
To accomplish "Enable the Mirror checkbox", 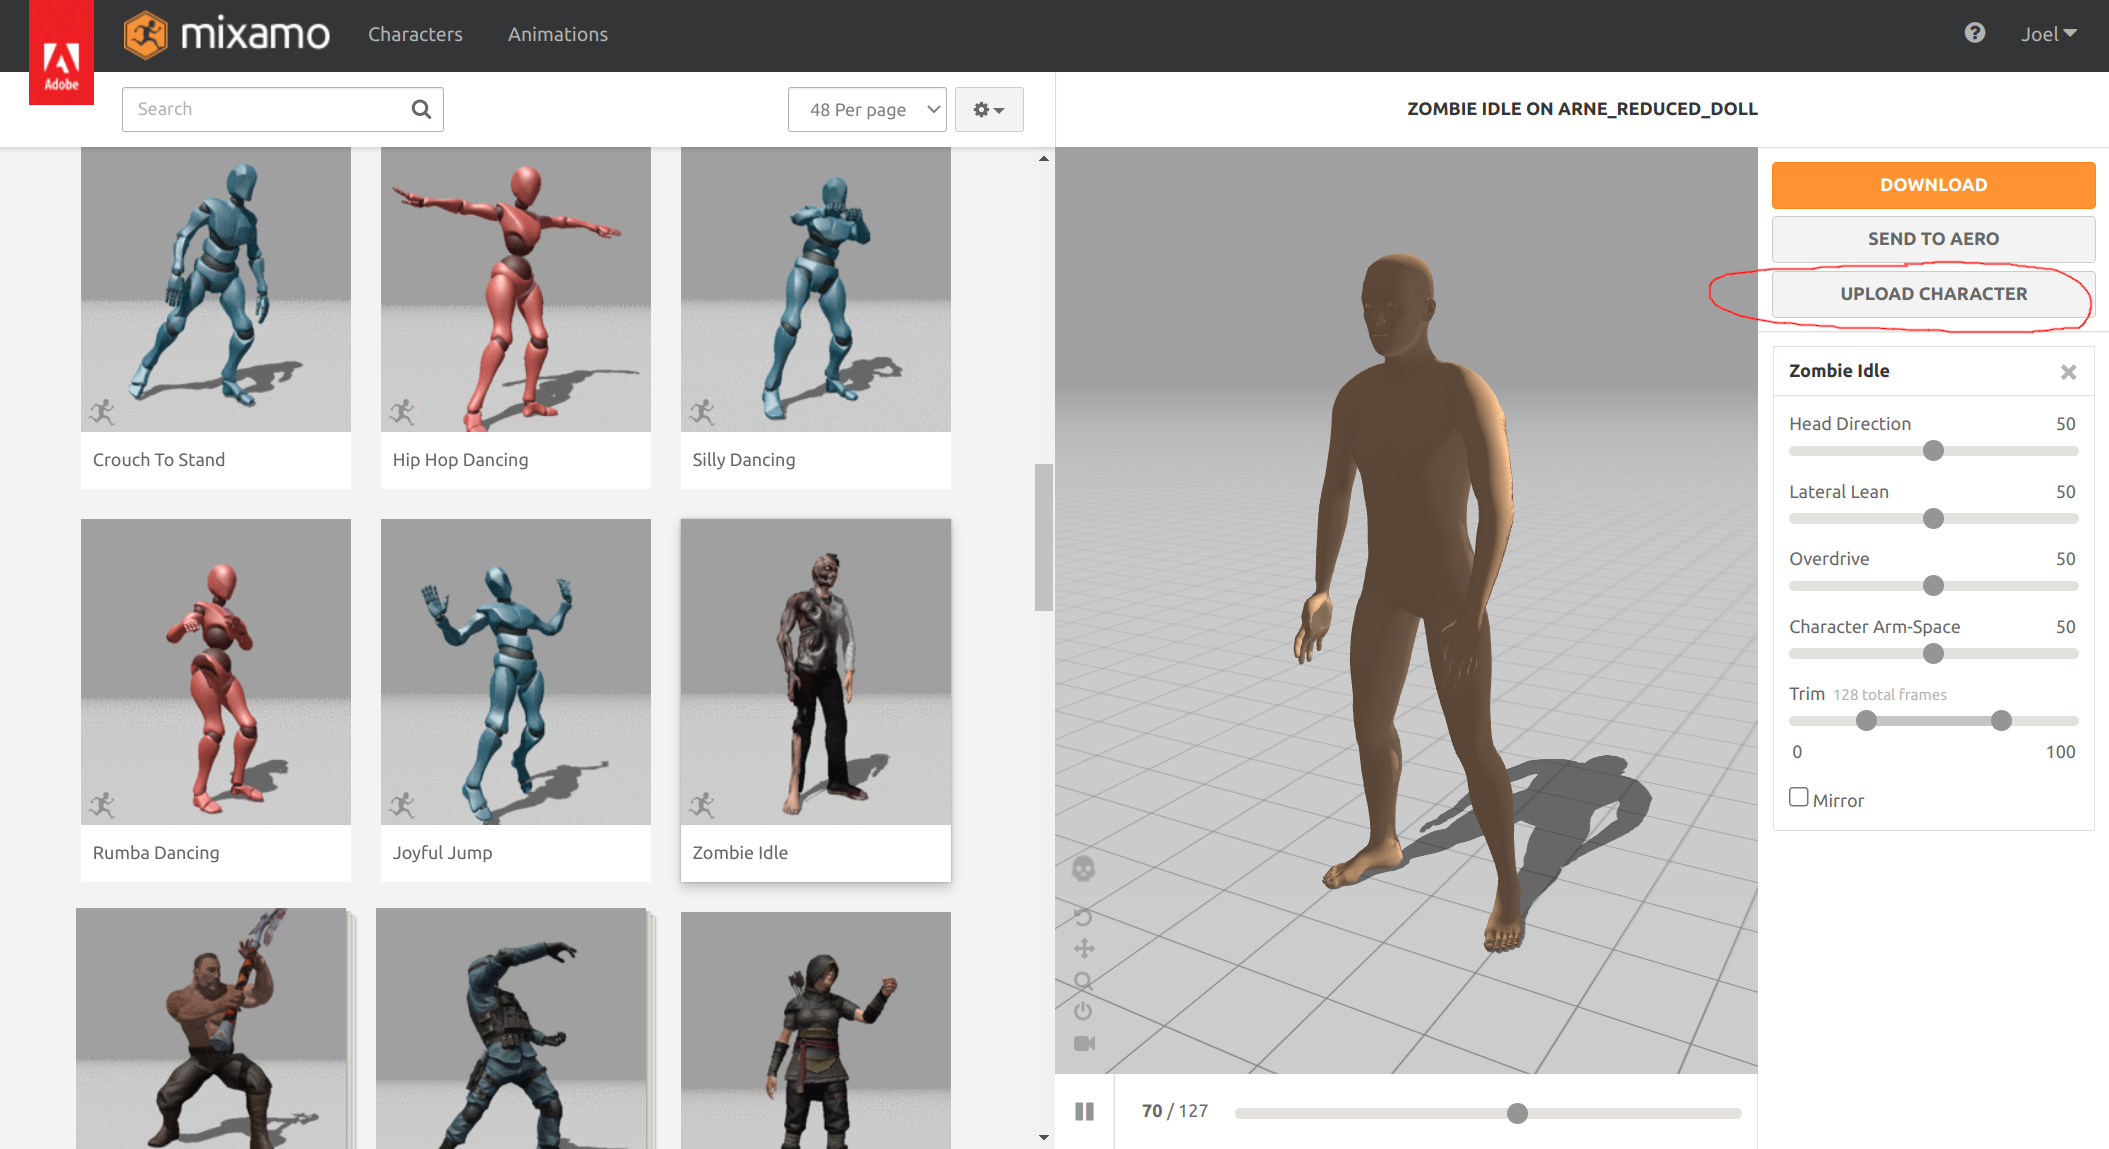I will click(x=1798, y=797).
